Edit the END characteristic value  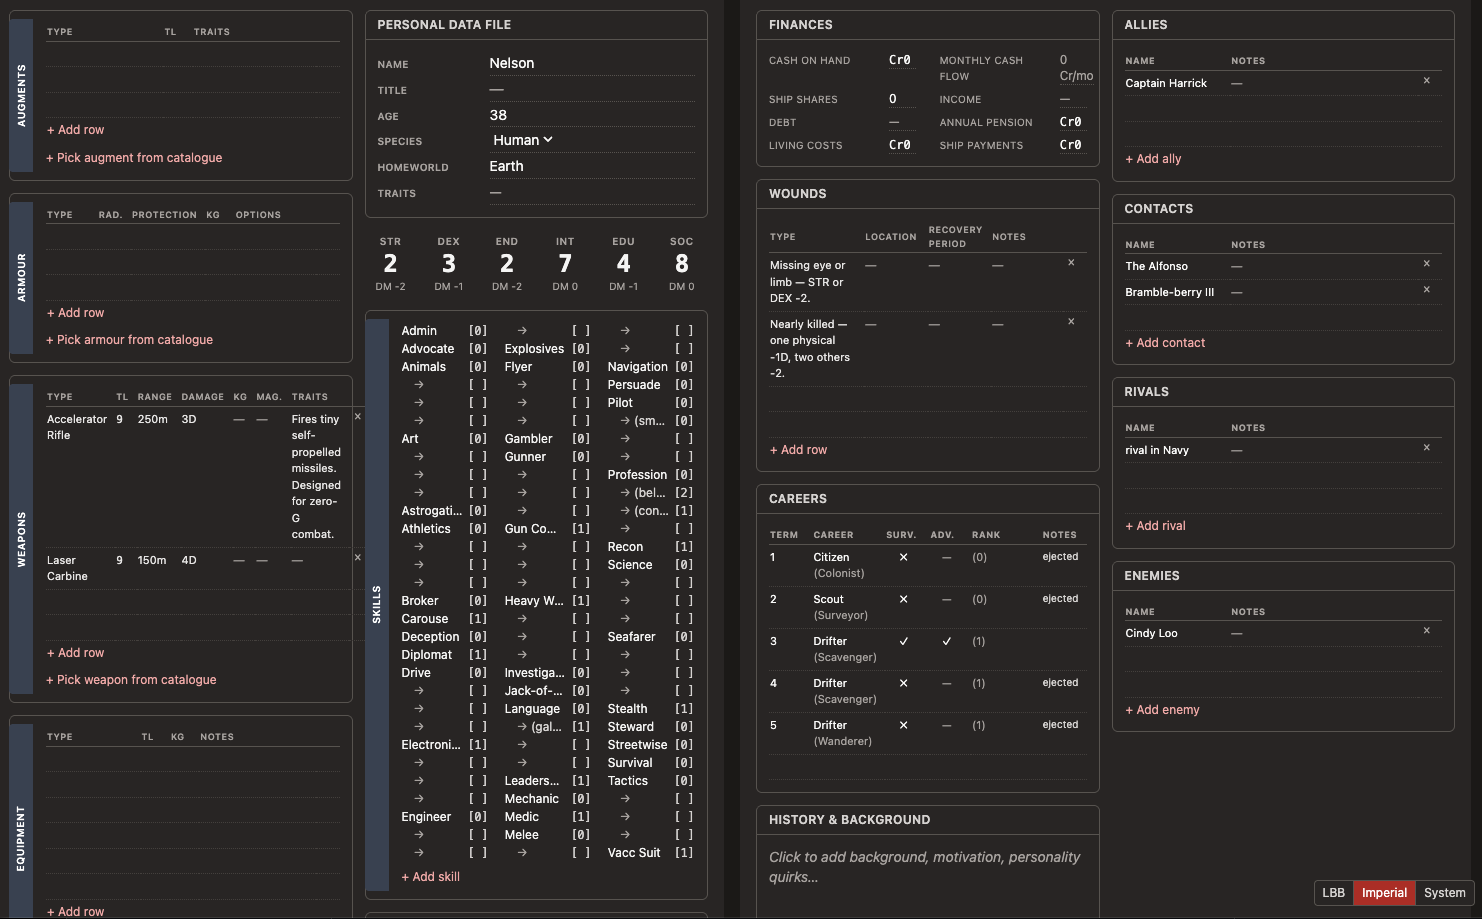(x=507, y=264)
